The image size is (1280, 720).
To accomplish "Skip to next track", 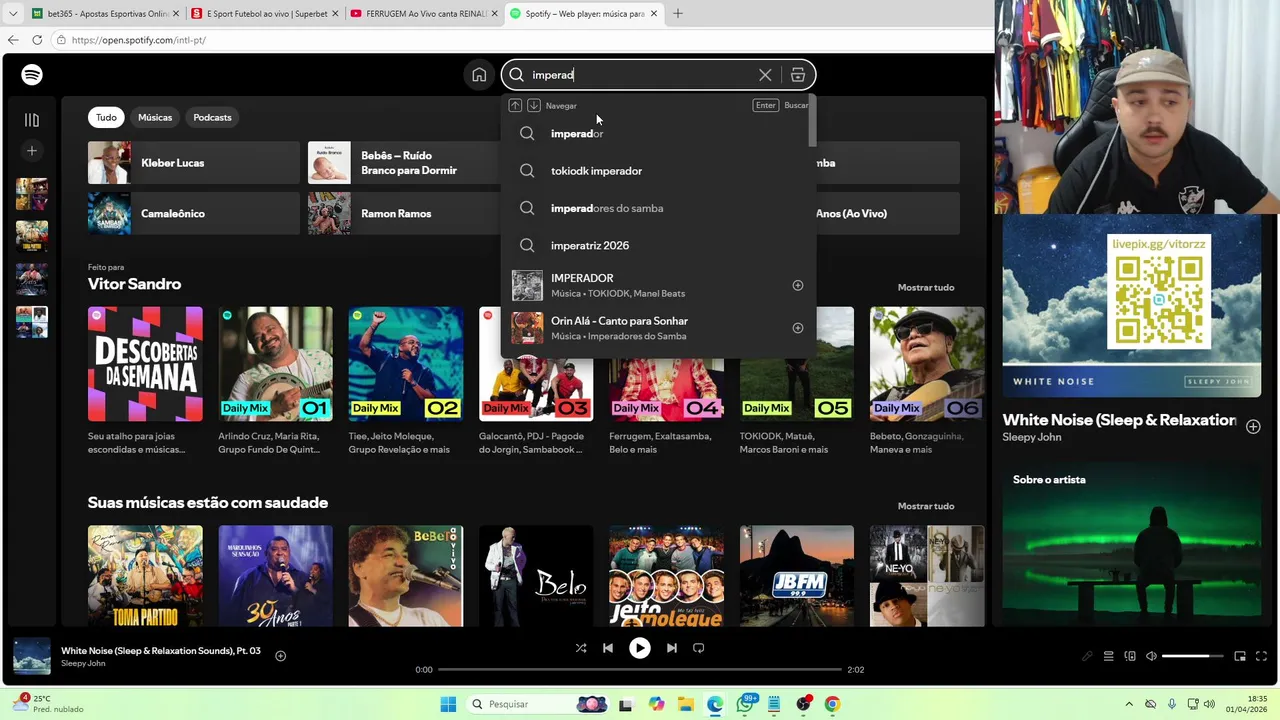I will pos(672,648).
